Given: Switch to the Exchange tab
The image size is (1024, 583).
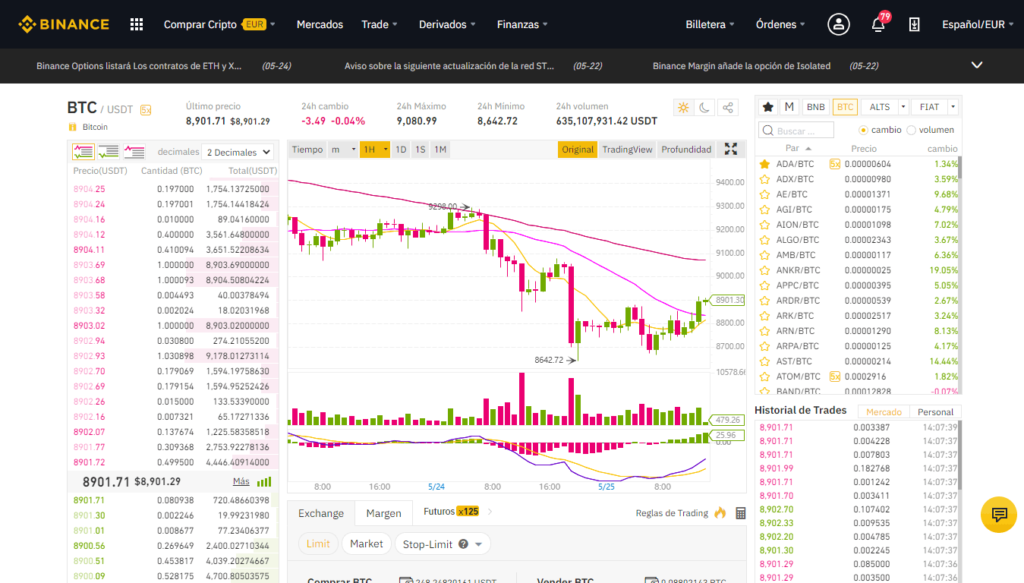Looking at the screenshot, I should tap(321, 513).
